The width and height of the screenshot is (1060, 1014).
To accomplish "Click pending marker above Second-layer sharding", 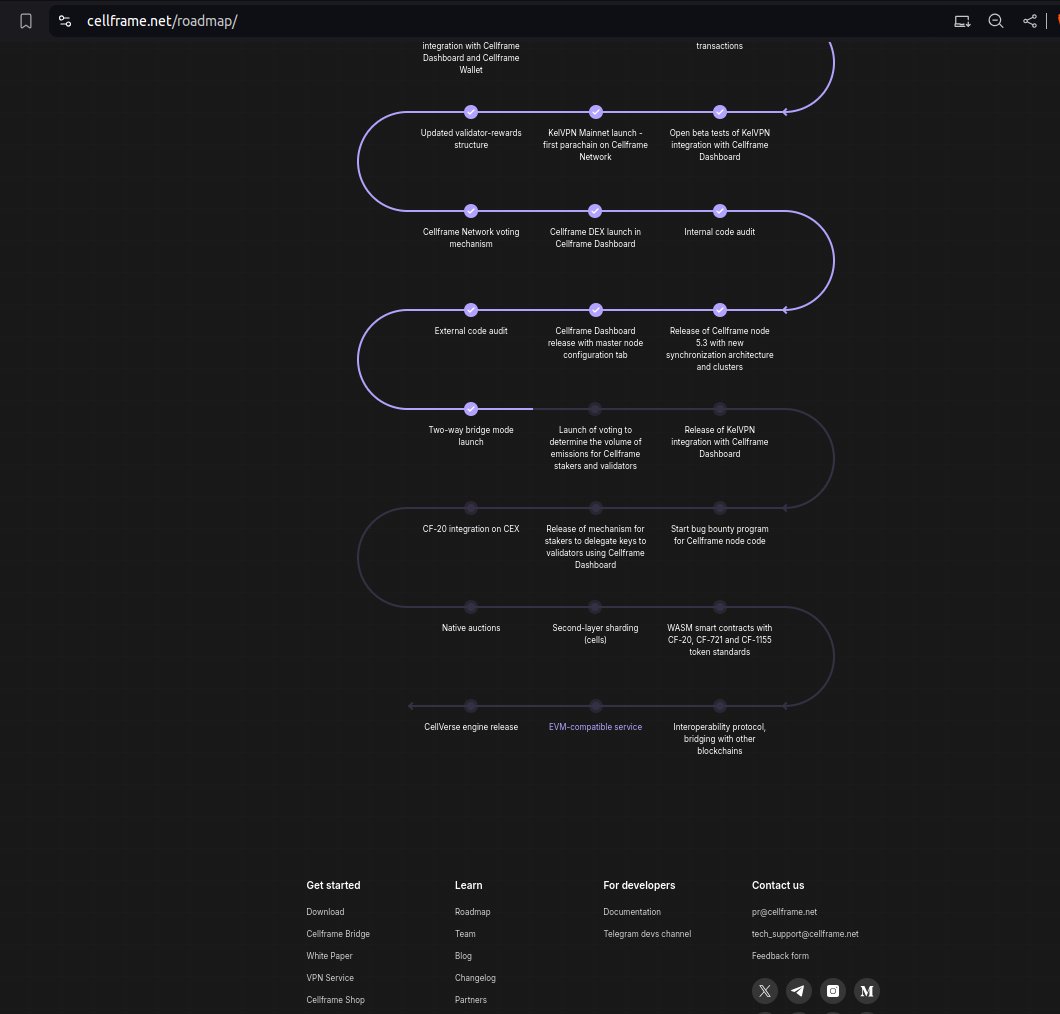I will click(x=595, y=607).
